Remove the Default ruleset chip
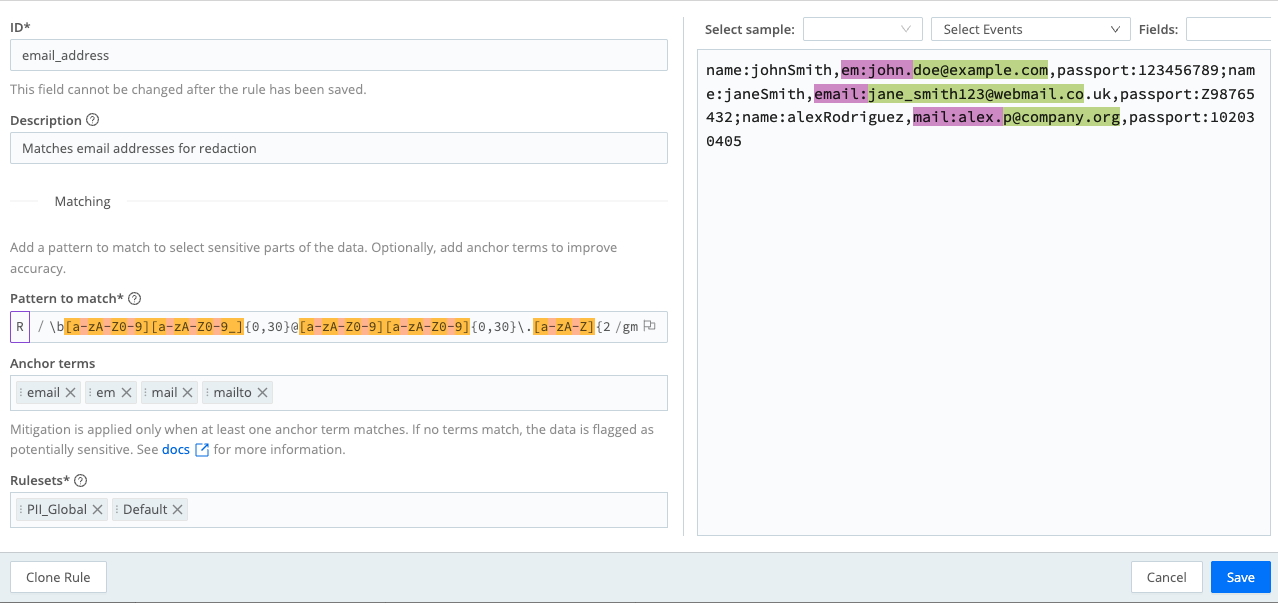The width and height of the screenshot is (1278, 603). [x=178, y=509]
